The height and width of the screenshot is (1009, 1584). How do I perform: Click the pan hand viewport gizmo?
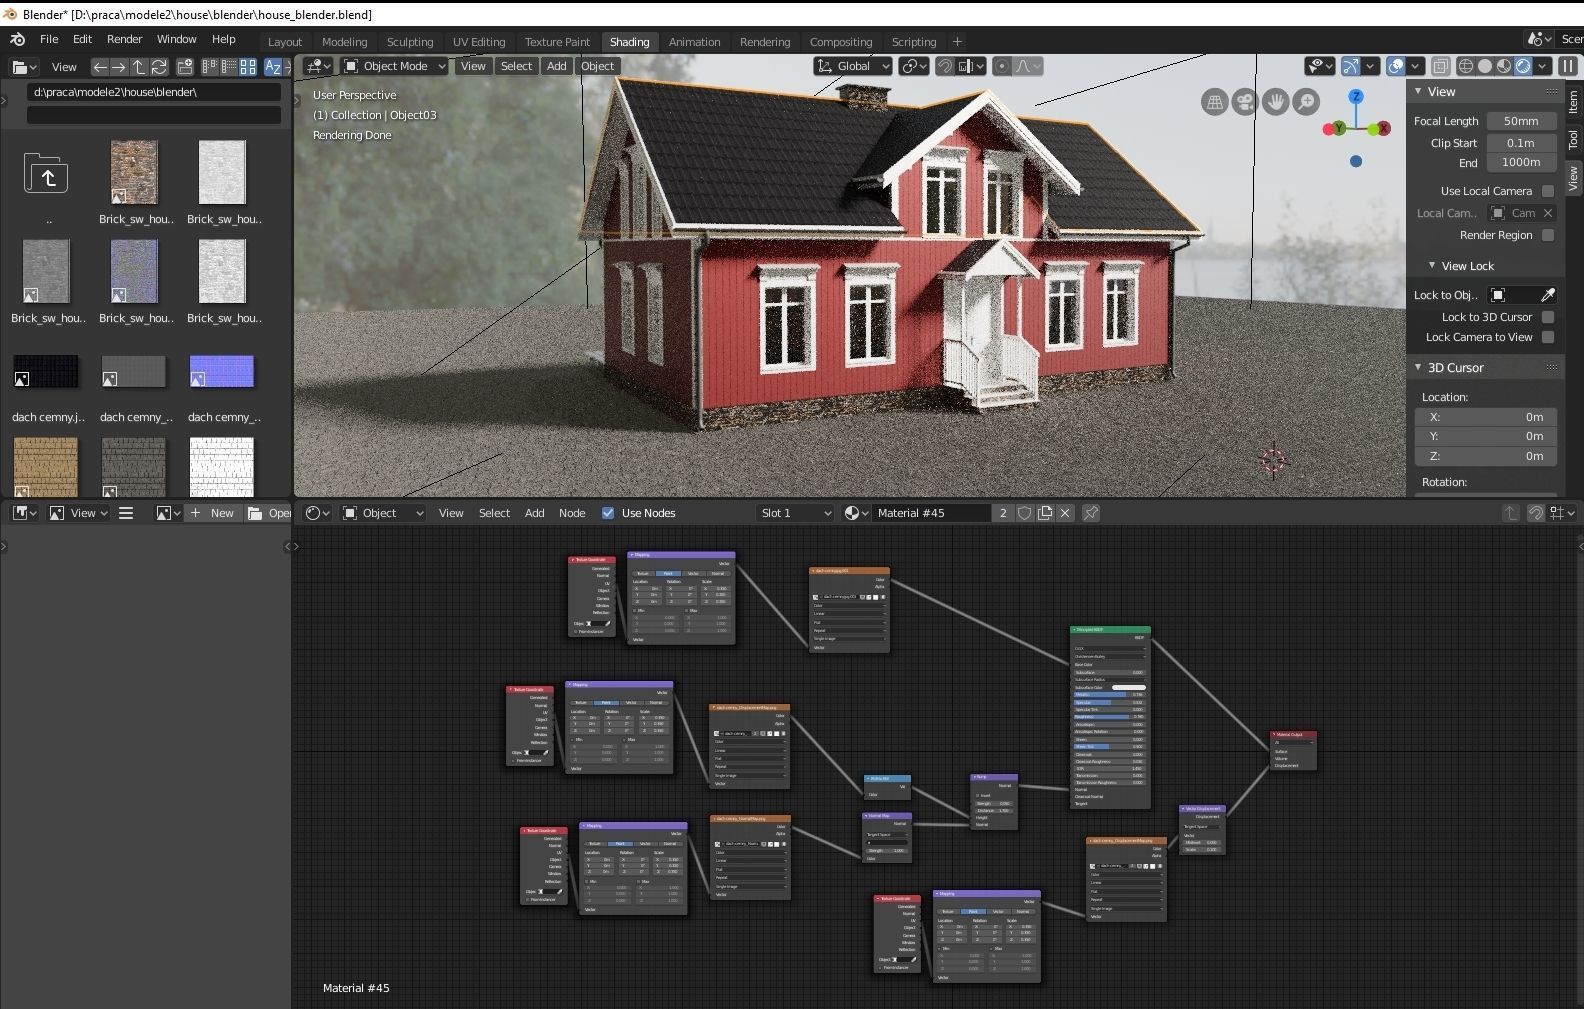tap(1275, 102)
